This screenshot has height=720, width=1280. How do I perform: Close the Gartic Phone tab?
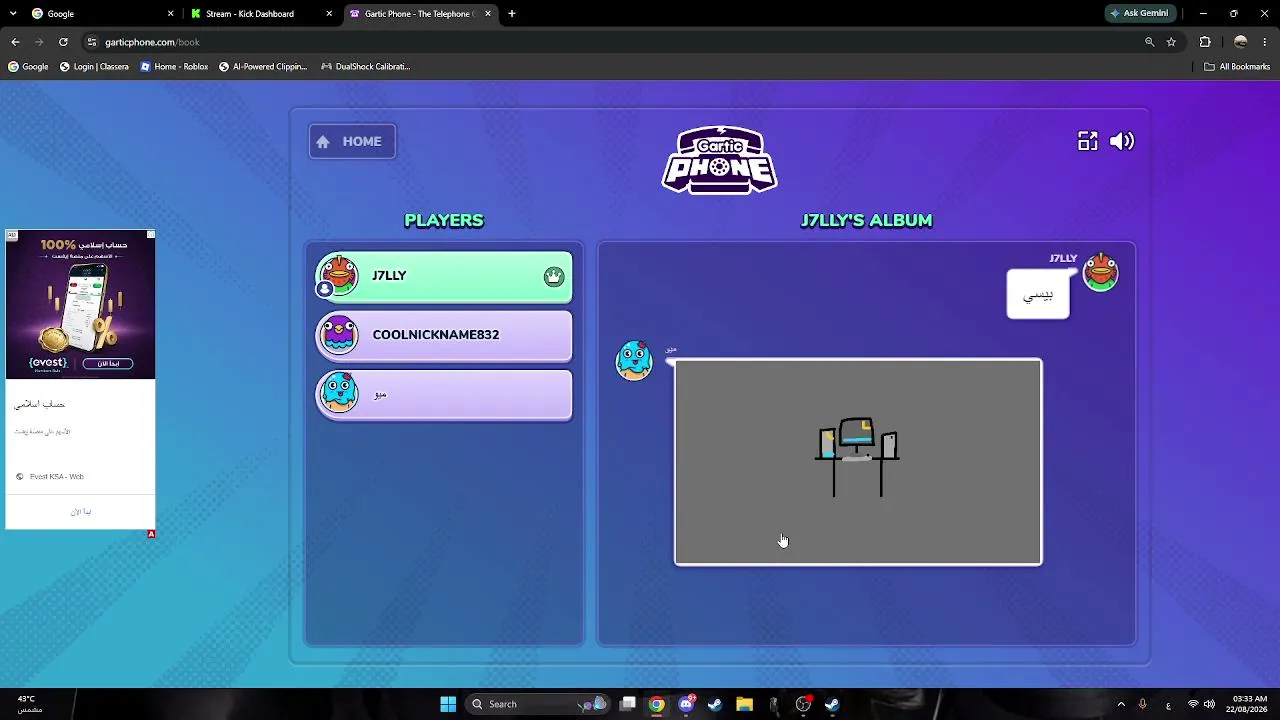coord(488,14)
